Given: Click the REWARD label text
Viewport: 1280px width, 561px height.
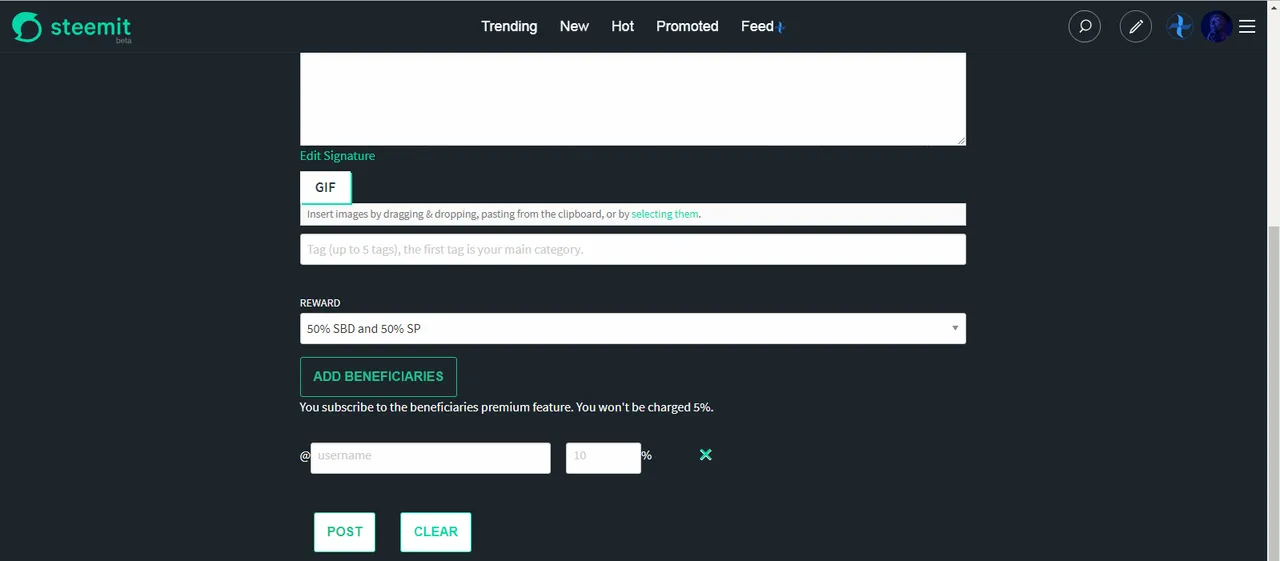Looking at the screenshot, I should pyautogui.click(x=320, y=303).
